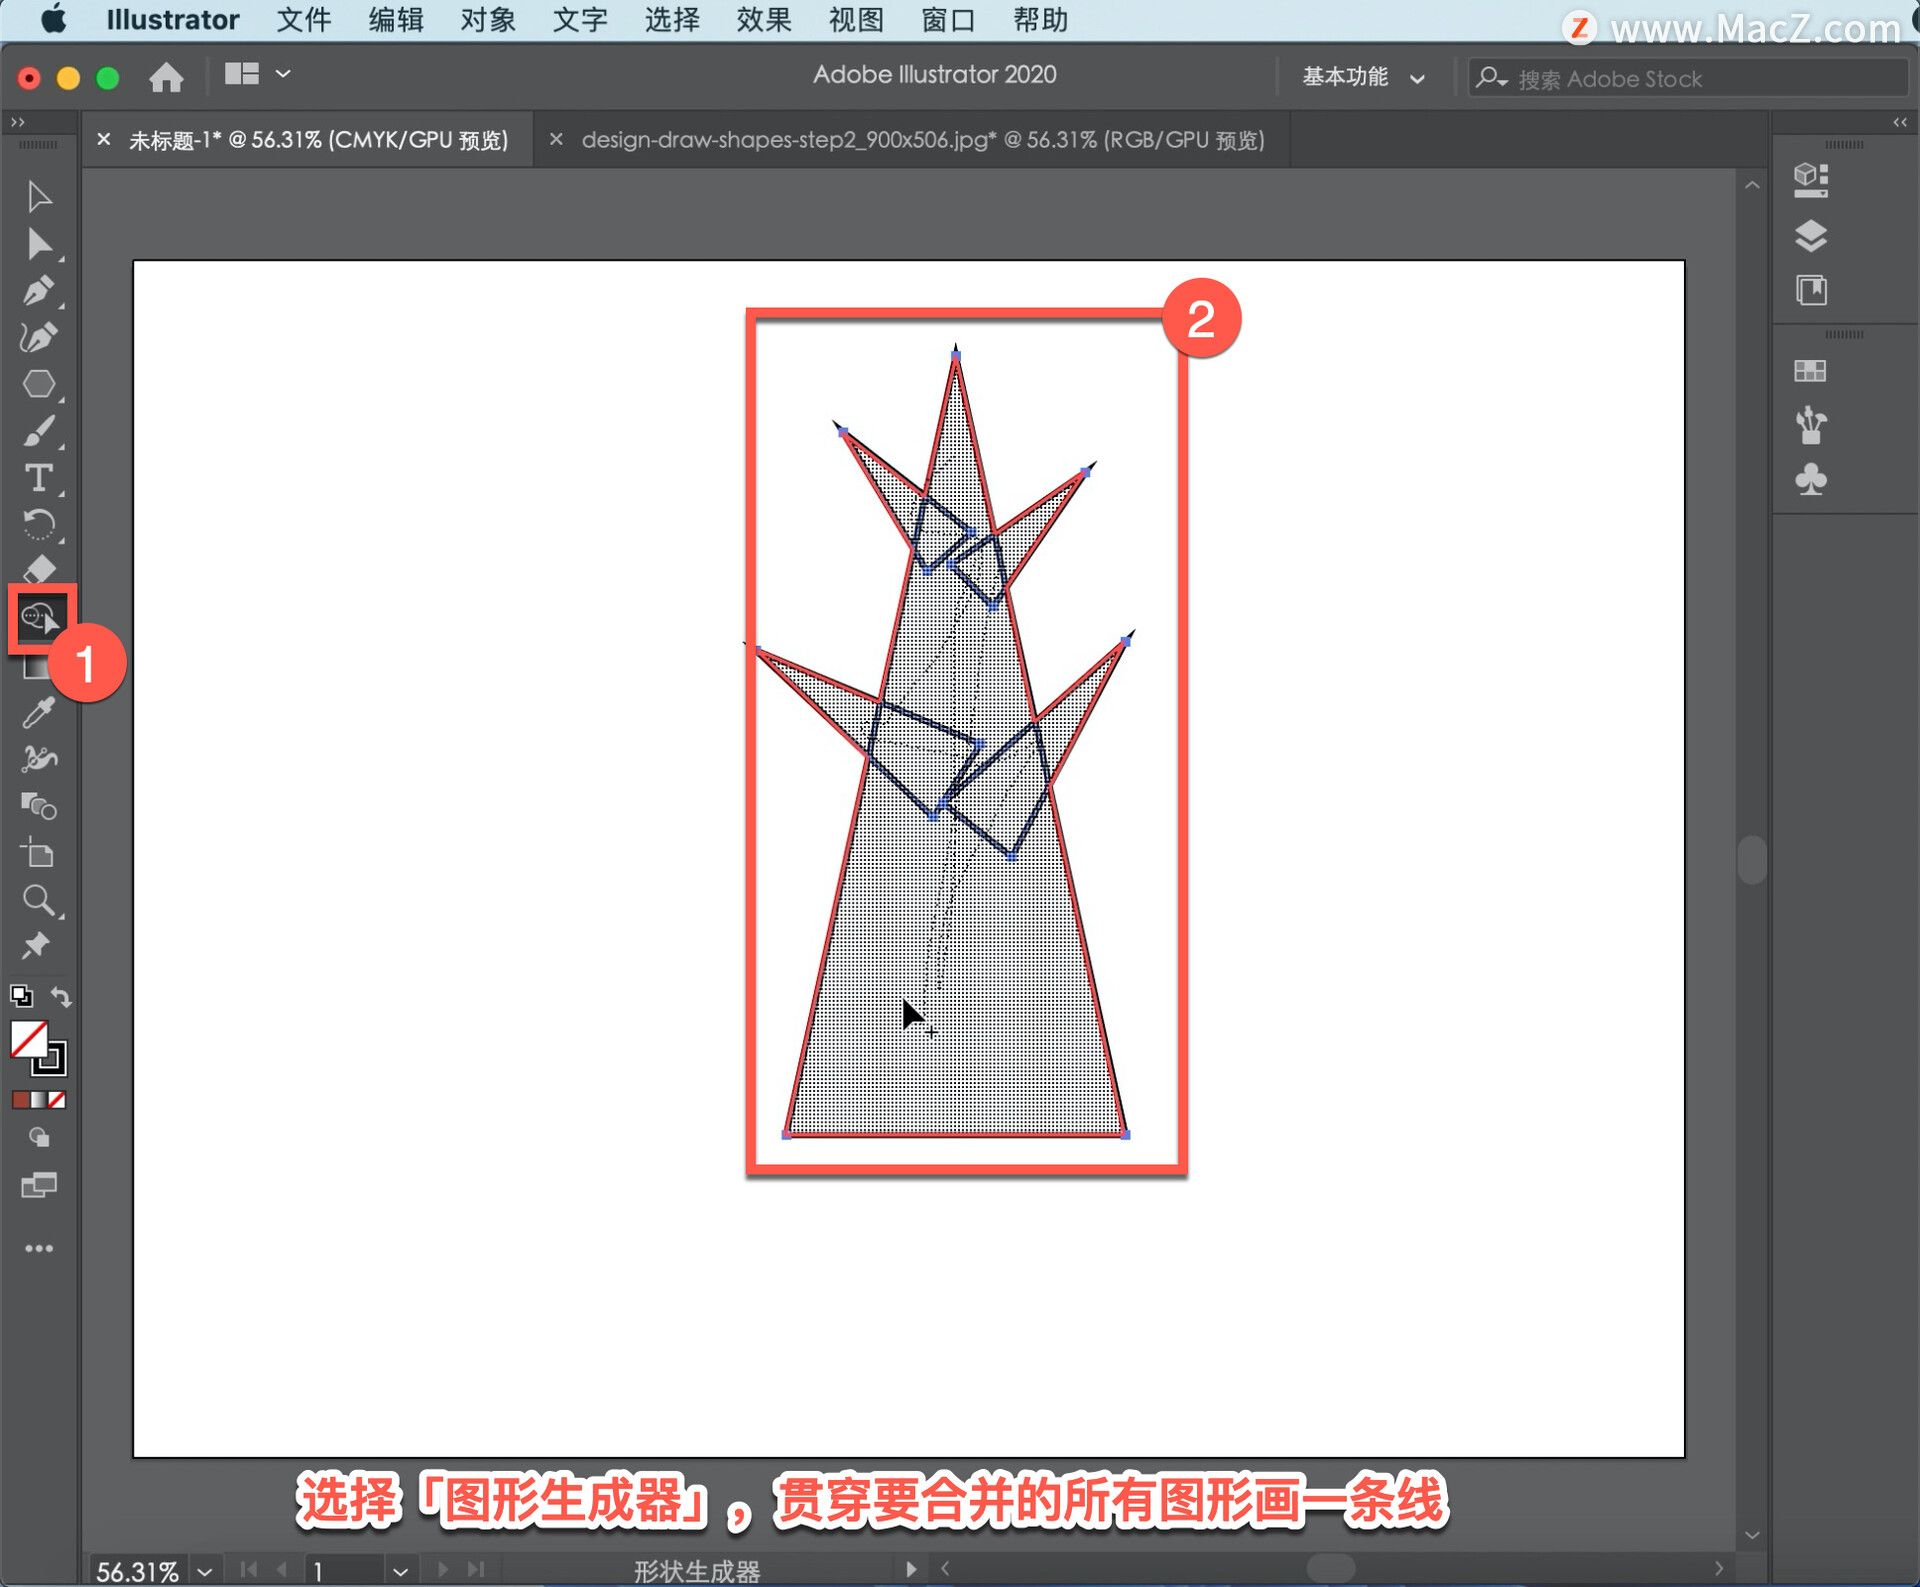Open the Edit Toolbar three dots

click(x=39, y=1248)
